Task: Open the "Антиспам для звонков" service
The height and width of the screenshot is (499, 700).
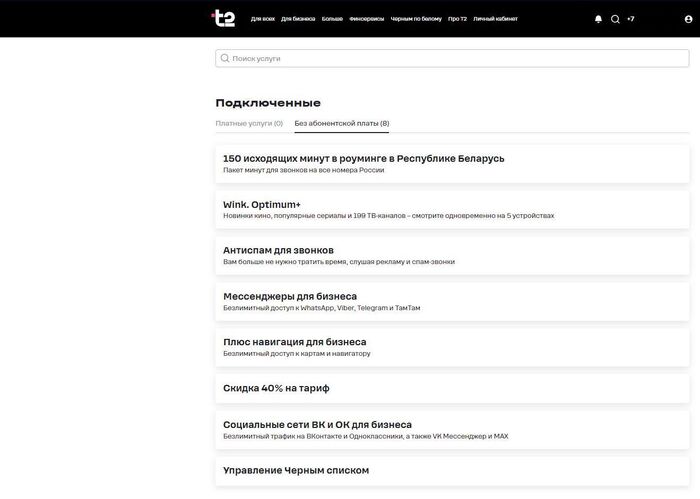Action: [450, 254]
